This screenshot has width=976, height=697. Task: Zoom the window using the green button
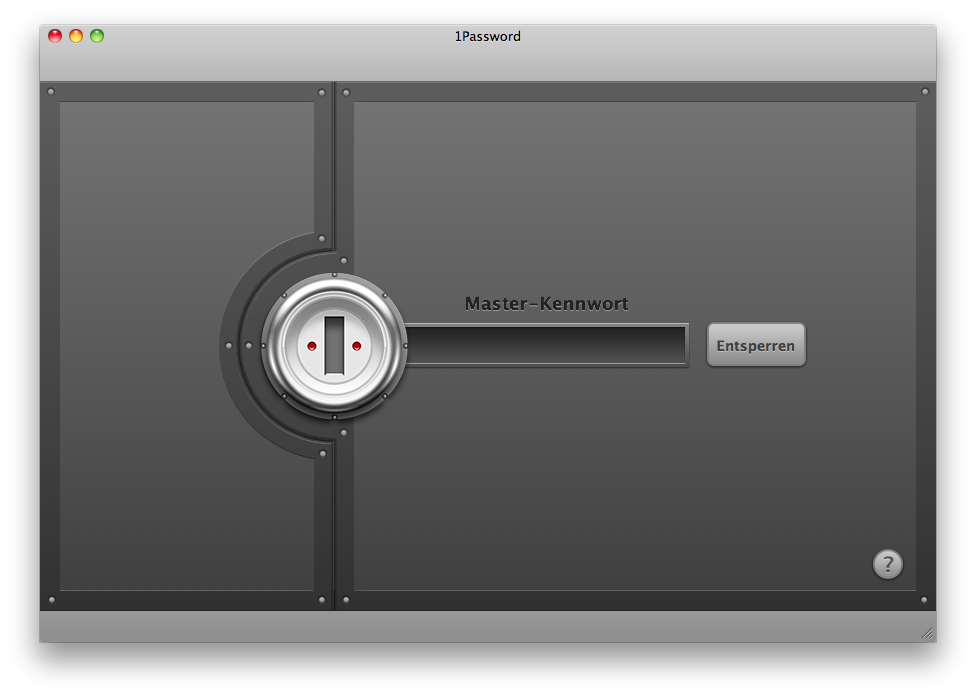click(x=97, y=36)
